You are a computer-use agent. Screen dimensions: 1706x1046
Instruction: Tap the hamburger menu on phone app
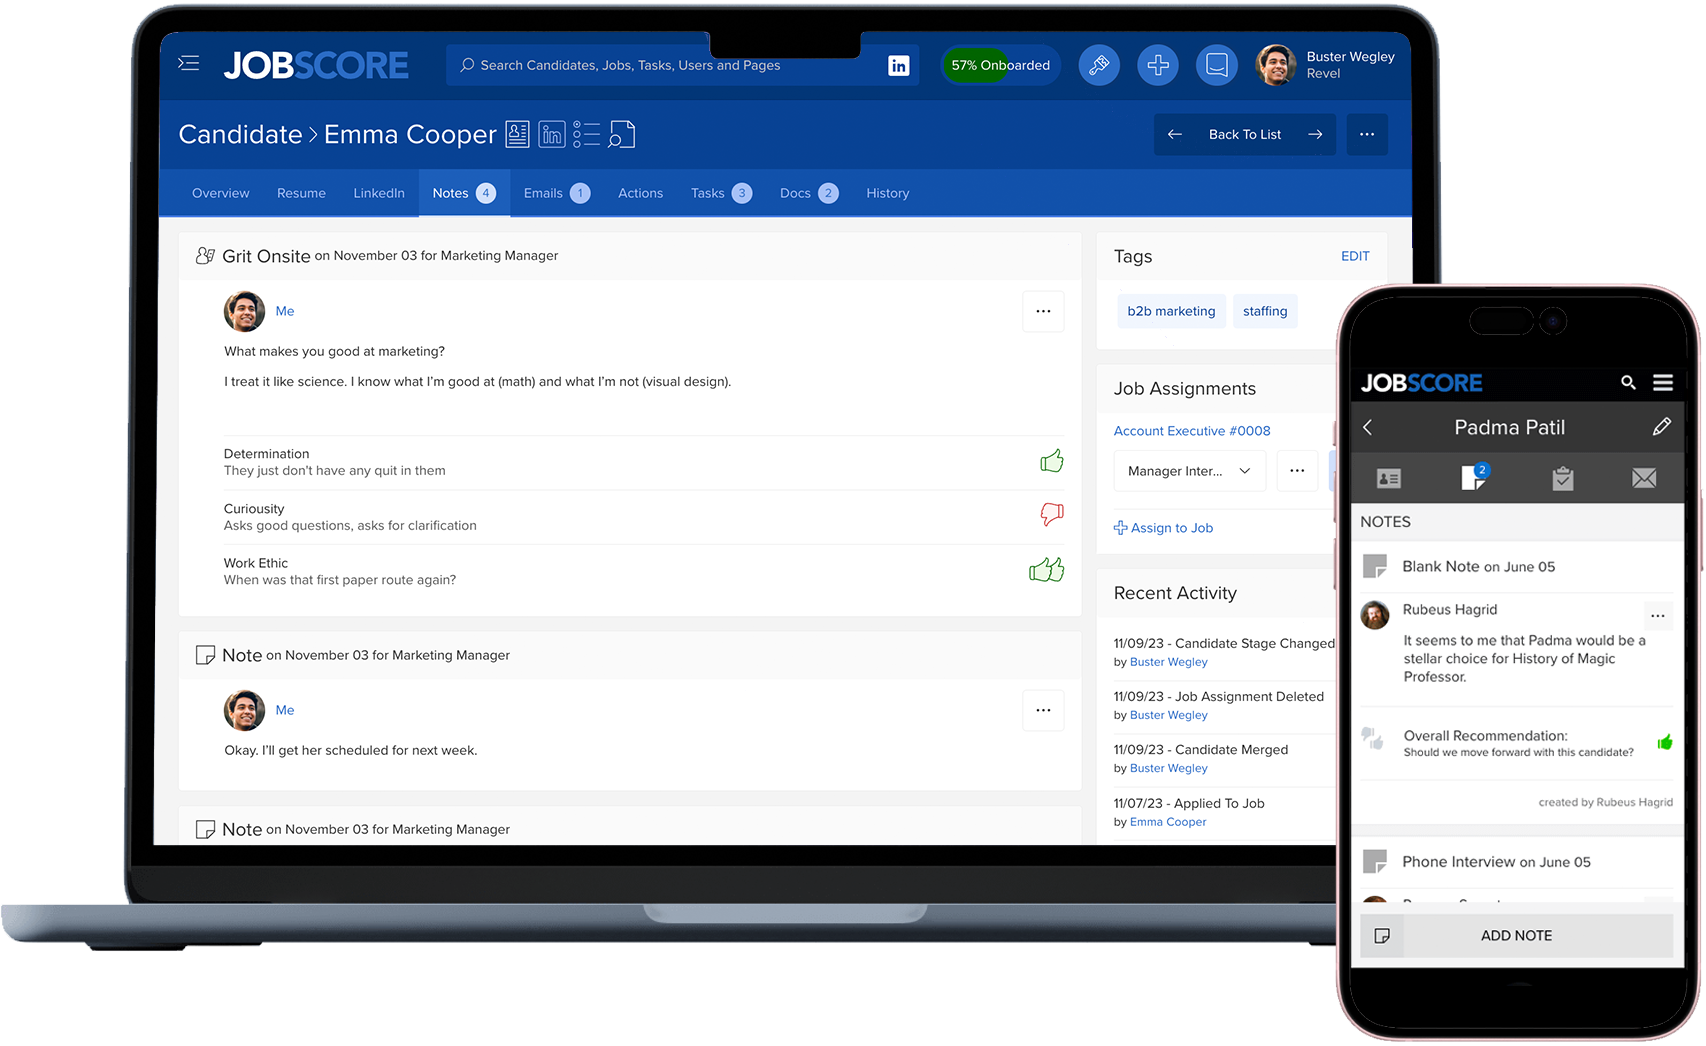[x=1663, y=382]
